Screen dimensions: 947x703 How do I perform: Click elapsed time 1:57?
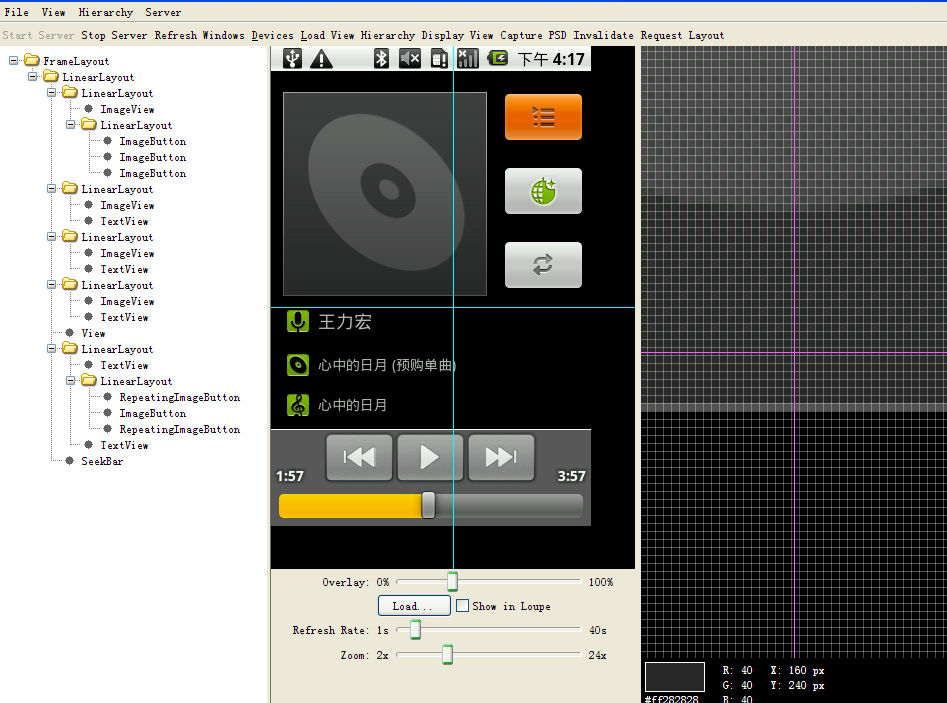point(290,476)
